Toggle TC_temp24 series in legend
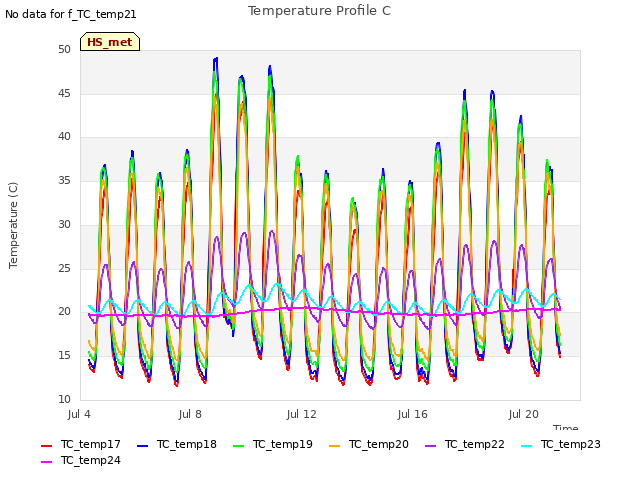This screenshot has height=480, width=640. [81, 460]
